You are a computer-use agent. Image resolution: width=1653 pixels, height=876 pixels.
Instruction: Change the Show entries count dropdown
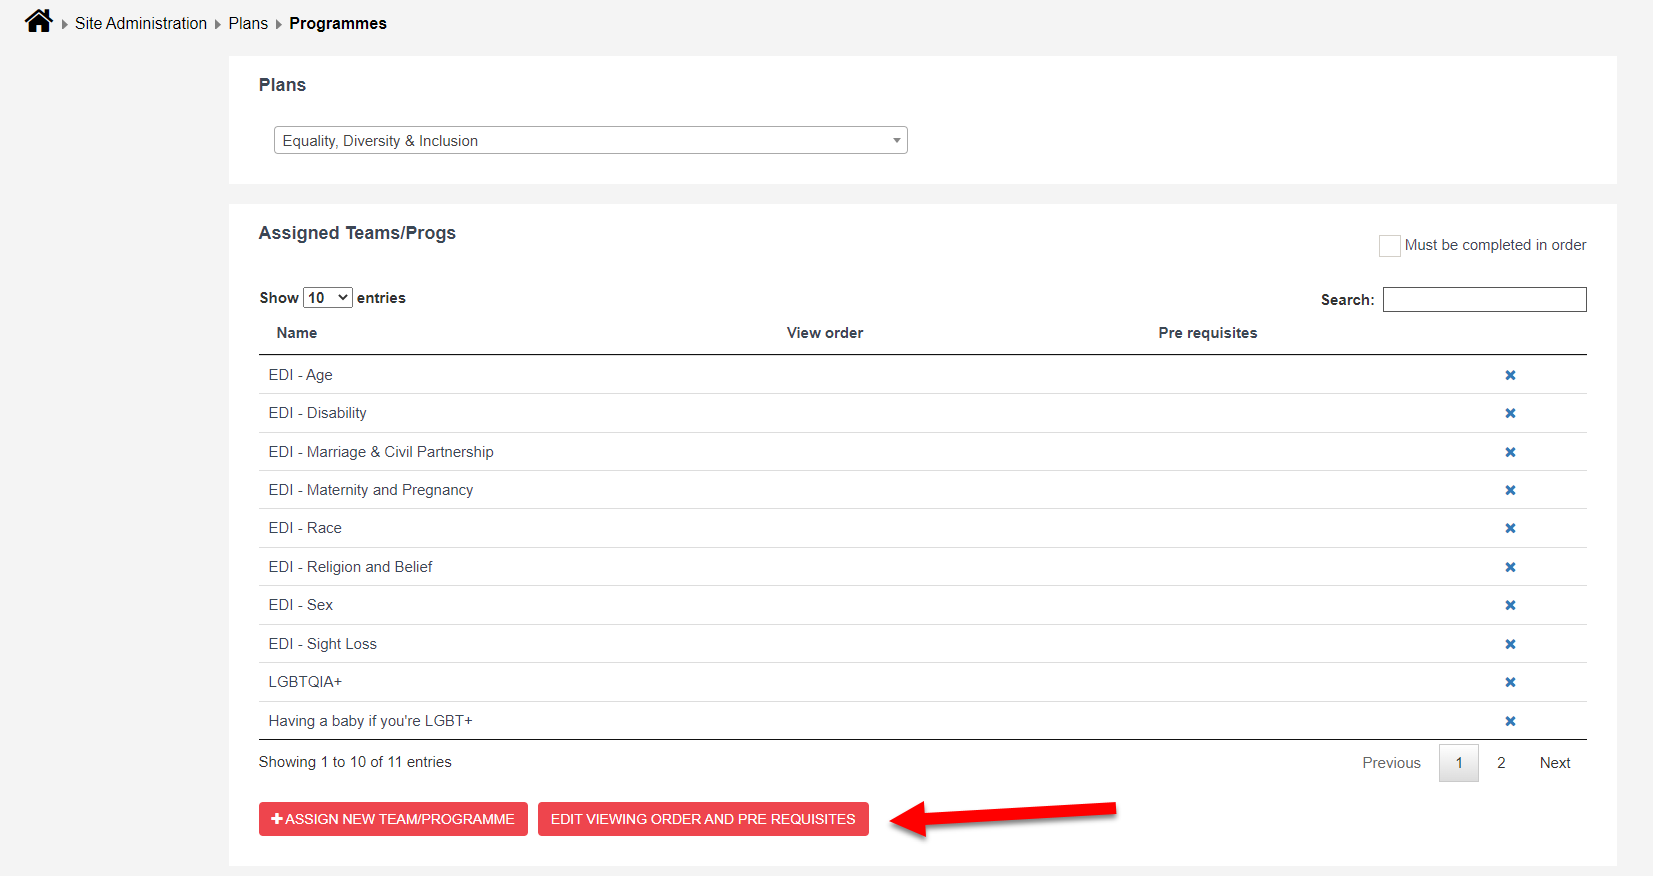[327, 298]
